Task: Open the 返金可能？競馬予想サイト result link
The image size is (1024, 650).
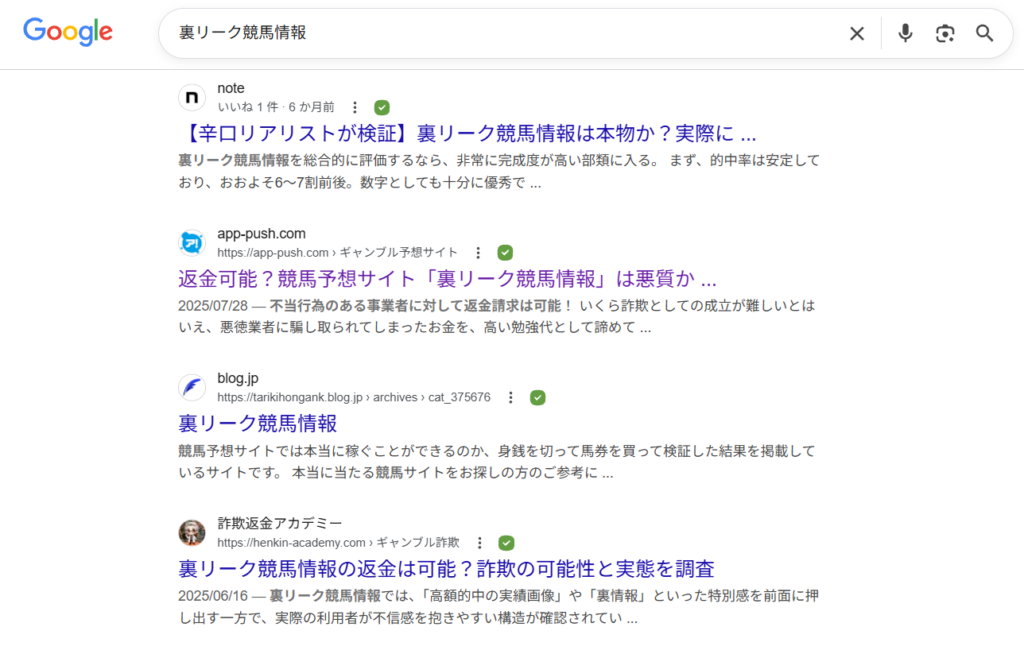Action: point(447,280)
